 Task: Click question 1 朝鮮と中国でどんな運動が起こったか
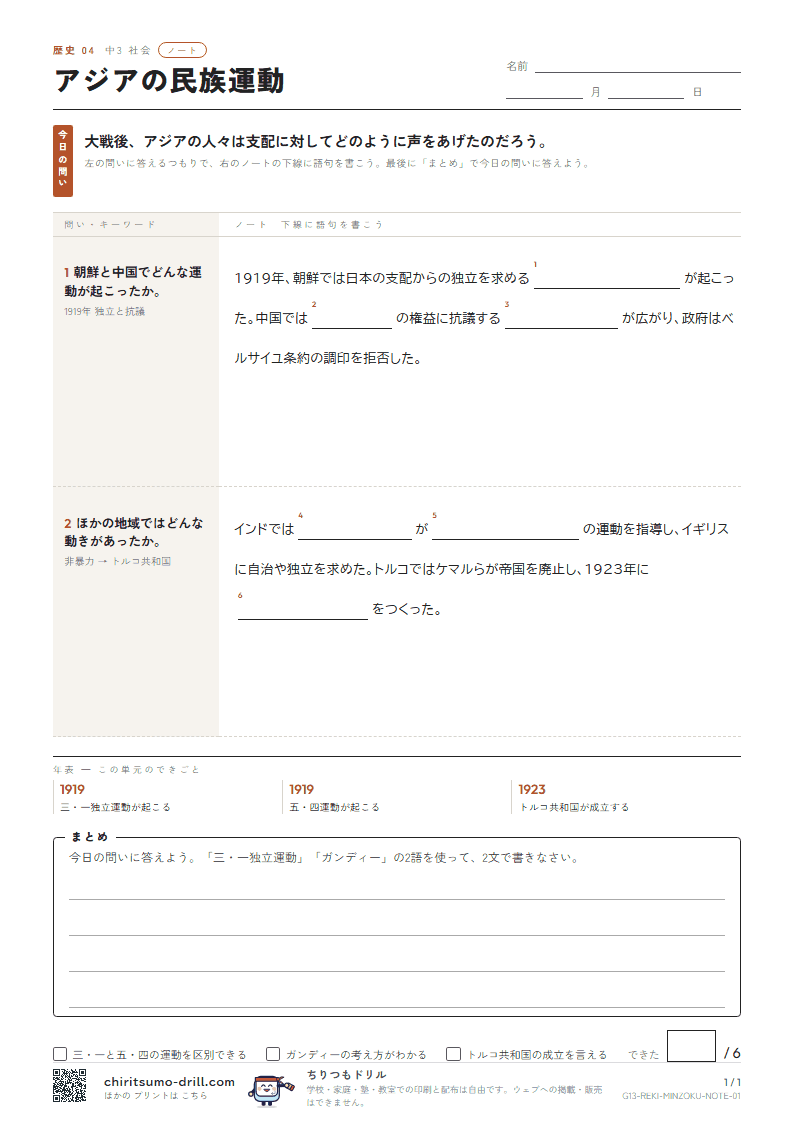pyautogui.click(x=133, y=281)
